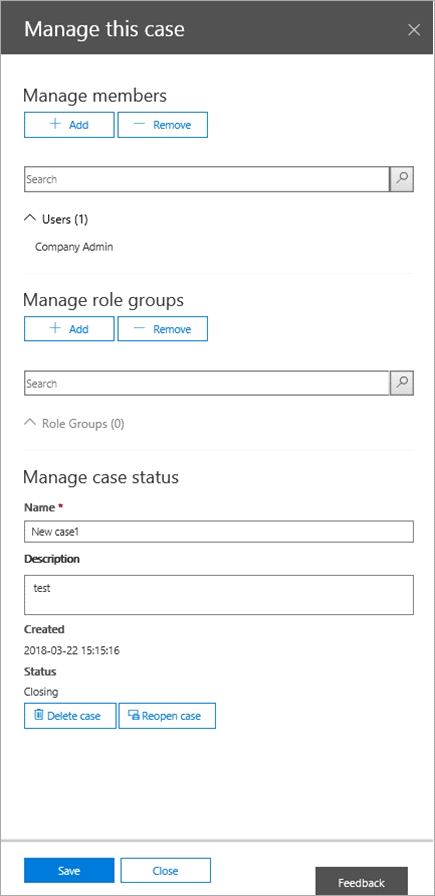This screenshot has width=435, height=896.
Task: Click the trash icon on Delete case
Action: click(39, 715)
